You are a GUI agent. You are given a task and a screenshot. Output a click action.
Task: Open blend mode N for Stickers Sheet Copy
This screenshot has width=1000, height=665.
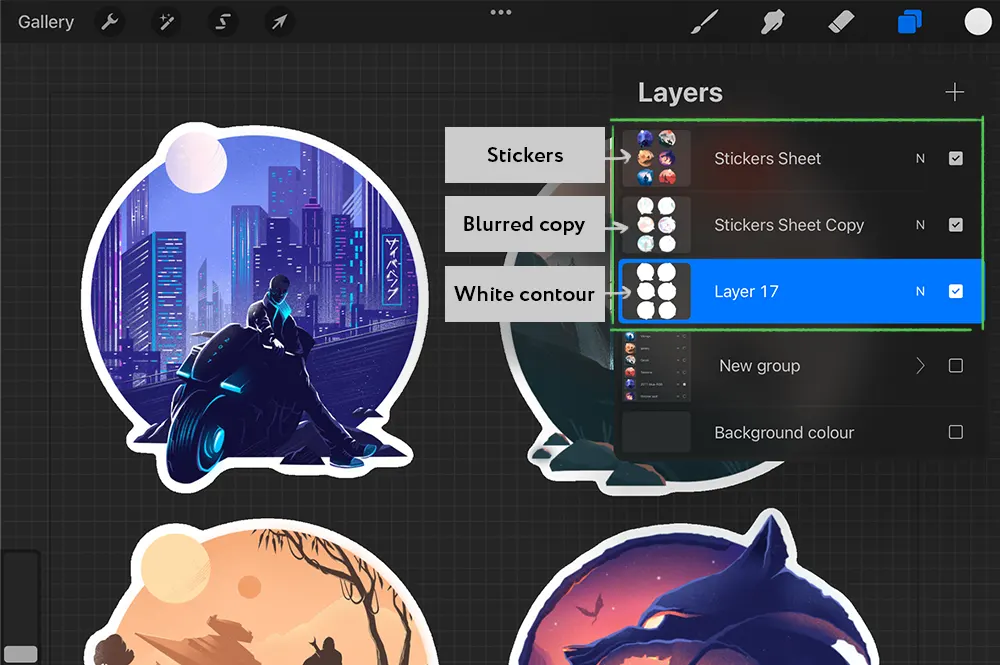[920, 224]
